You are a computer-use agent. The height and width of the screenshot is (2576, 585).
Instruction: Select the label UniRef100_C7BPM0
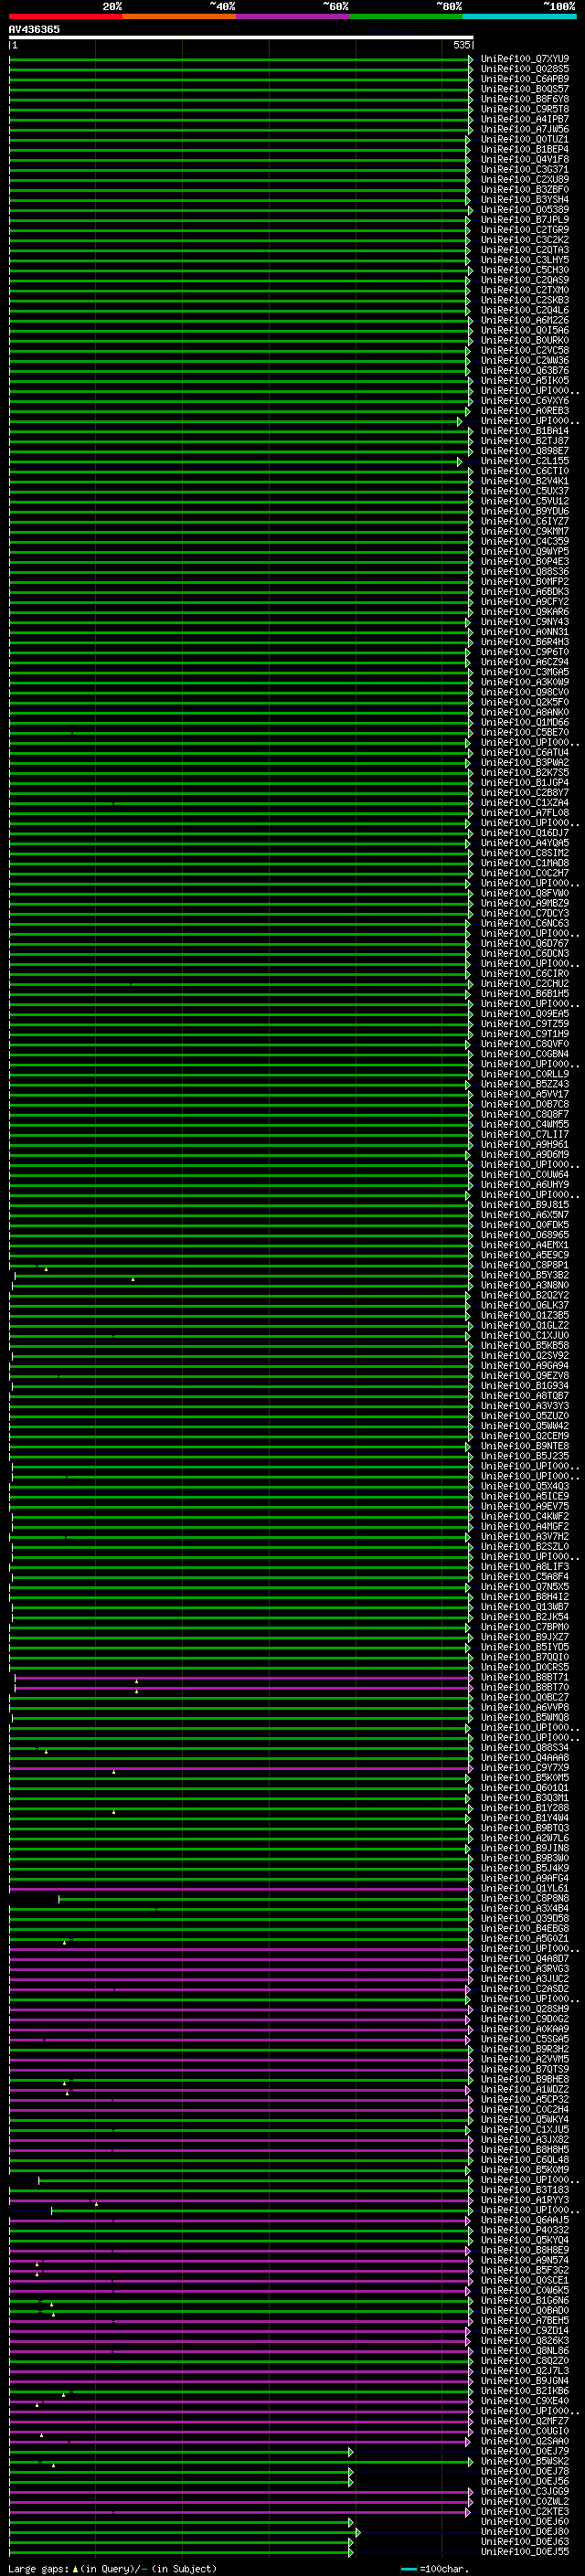click(x=525, y=1627)
